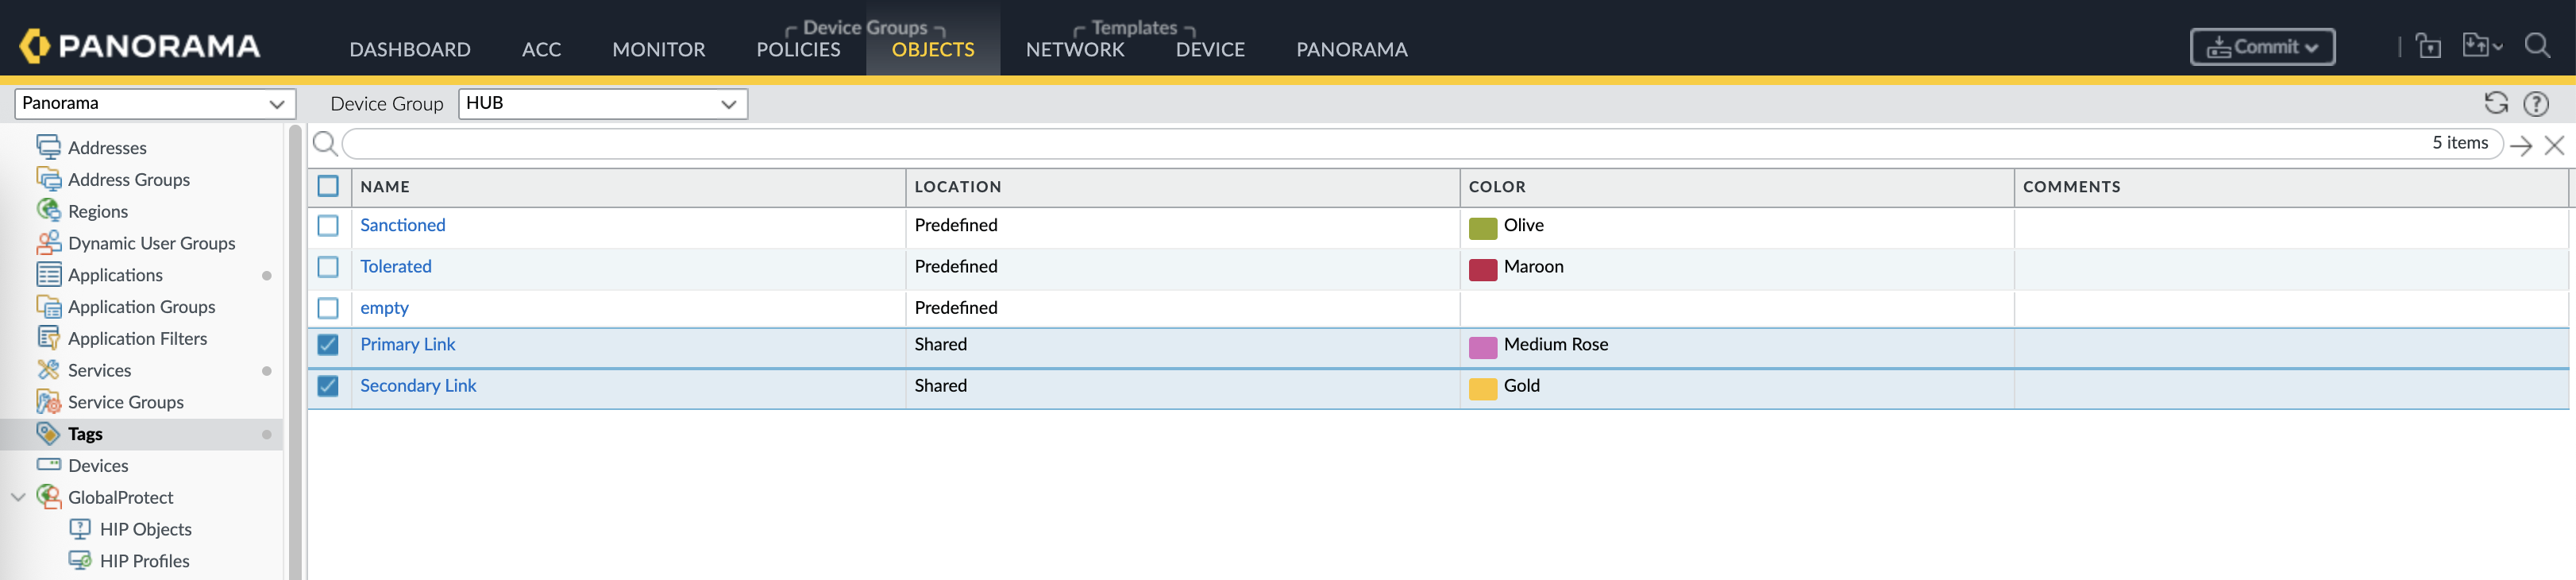Switch to the POLICIES tab
Image resolution: width=2576 pixels, height=580 pixels.
tap(798, 49)
